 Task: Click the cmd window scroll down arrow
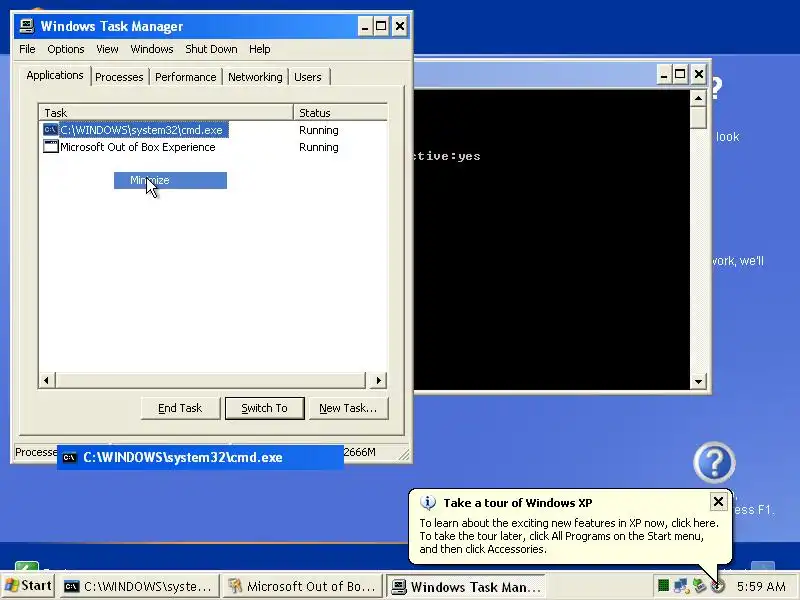coord(698,381)
